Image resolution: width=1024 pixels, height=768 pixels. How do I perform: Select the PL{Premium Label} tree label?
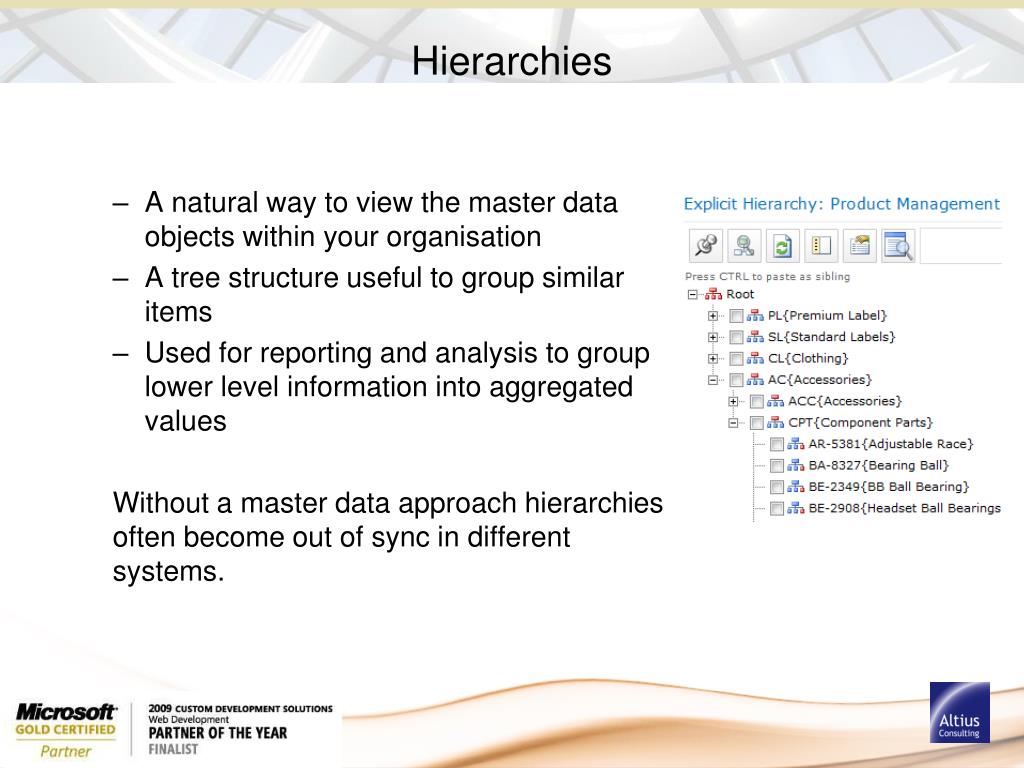pyautogui.click(x=827, y=316)
